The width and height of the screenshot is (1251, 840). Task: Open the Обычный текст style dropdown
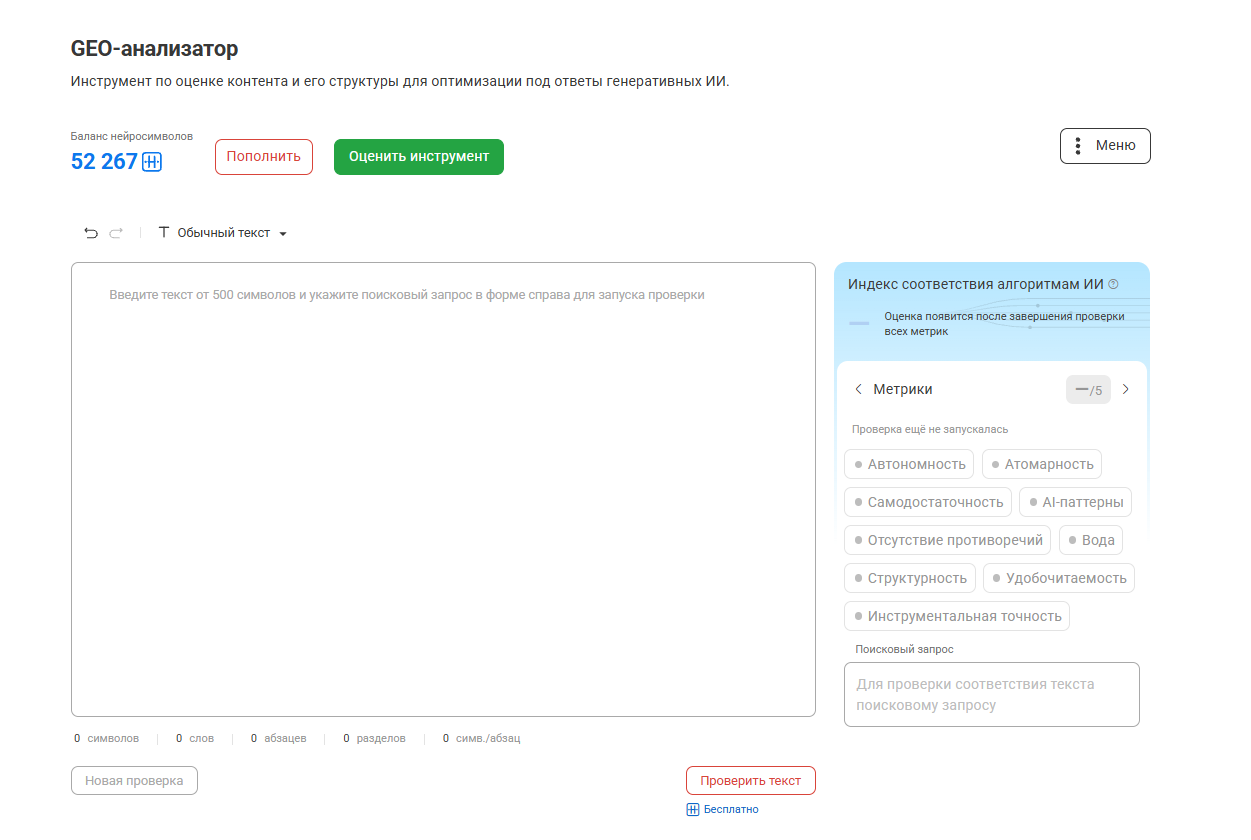(223, 233)
